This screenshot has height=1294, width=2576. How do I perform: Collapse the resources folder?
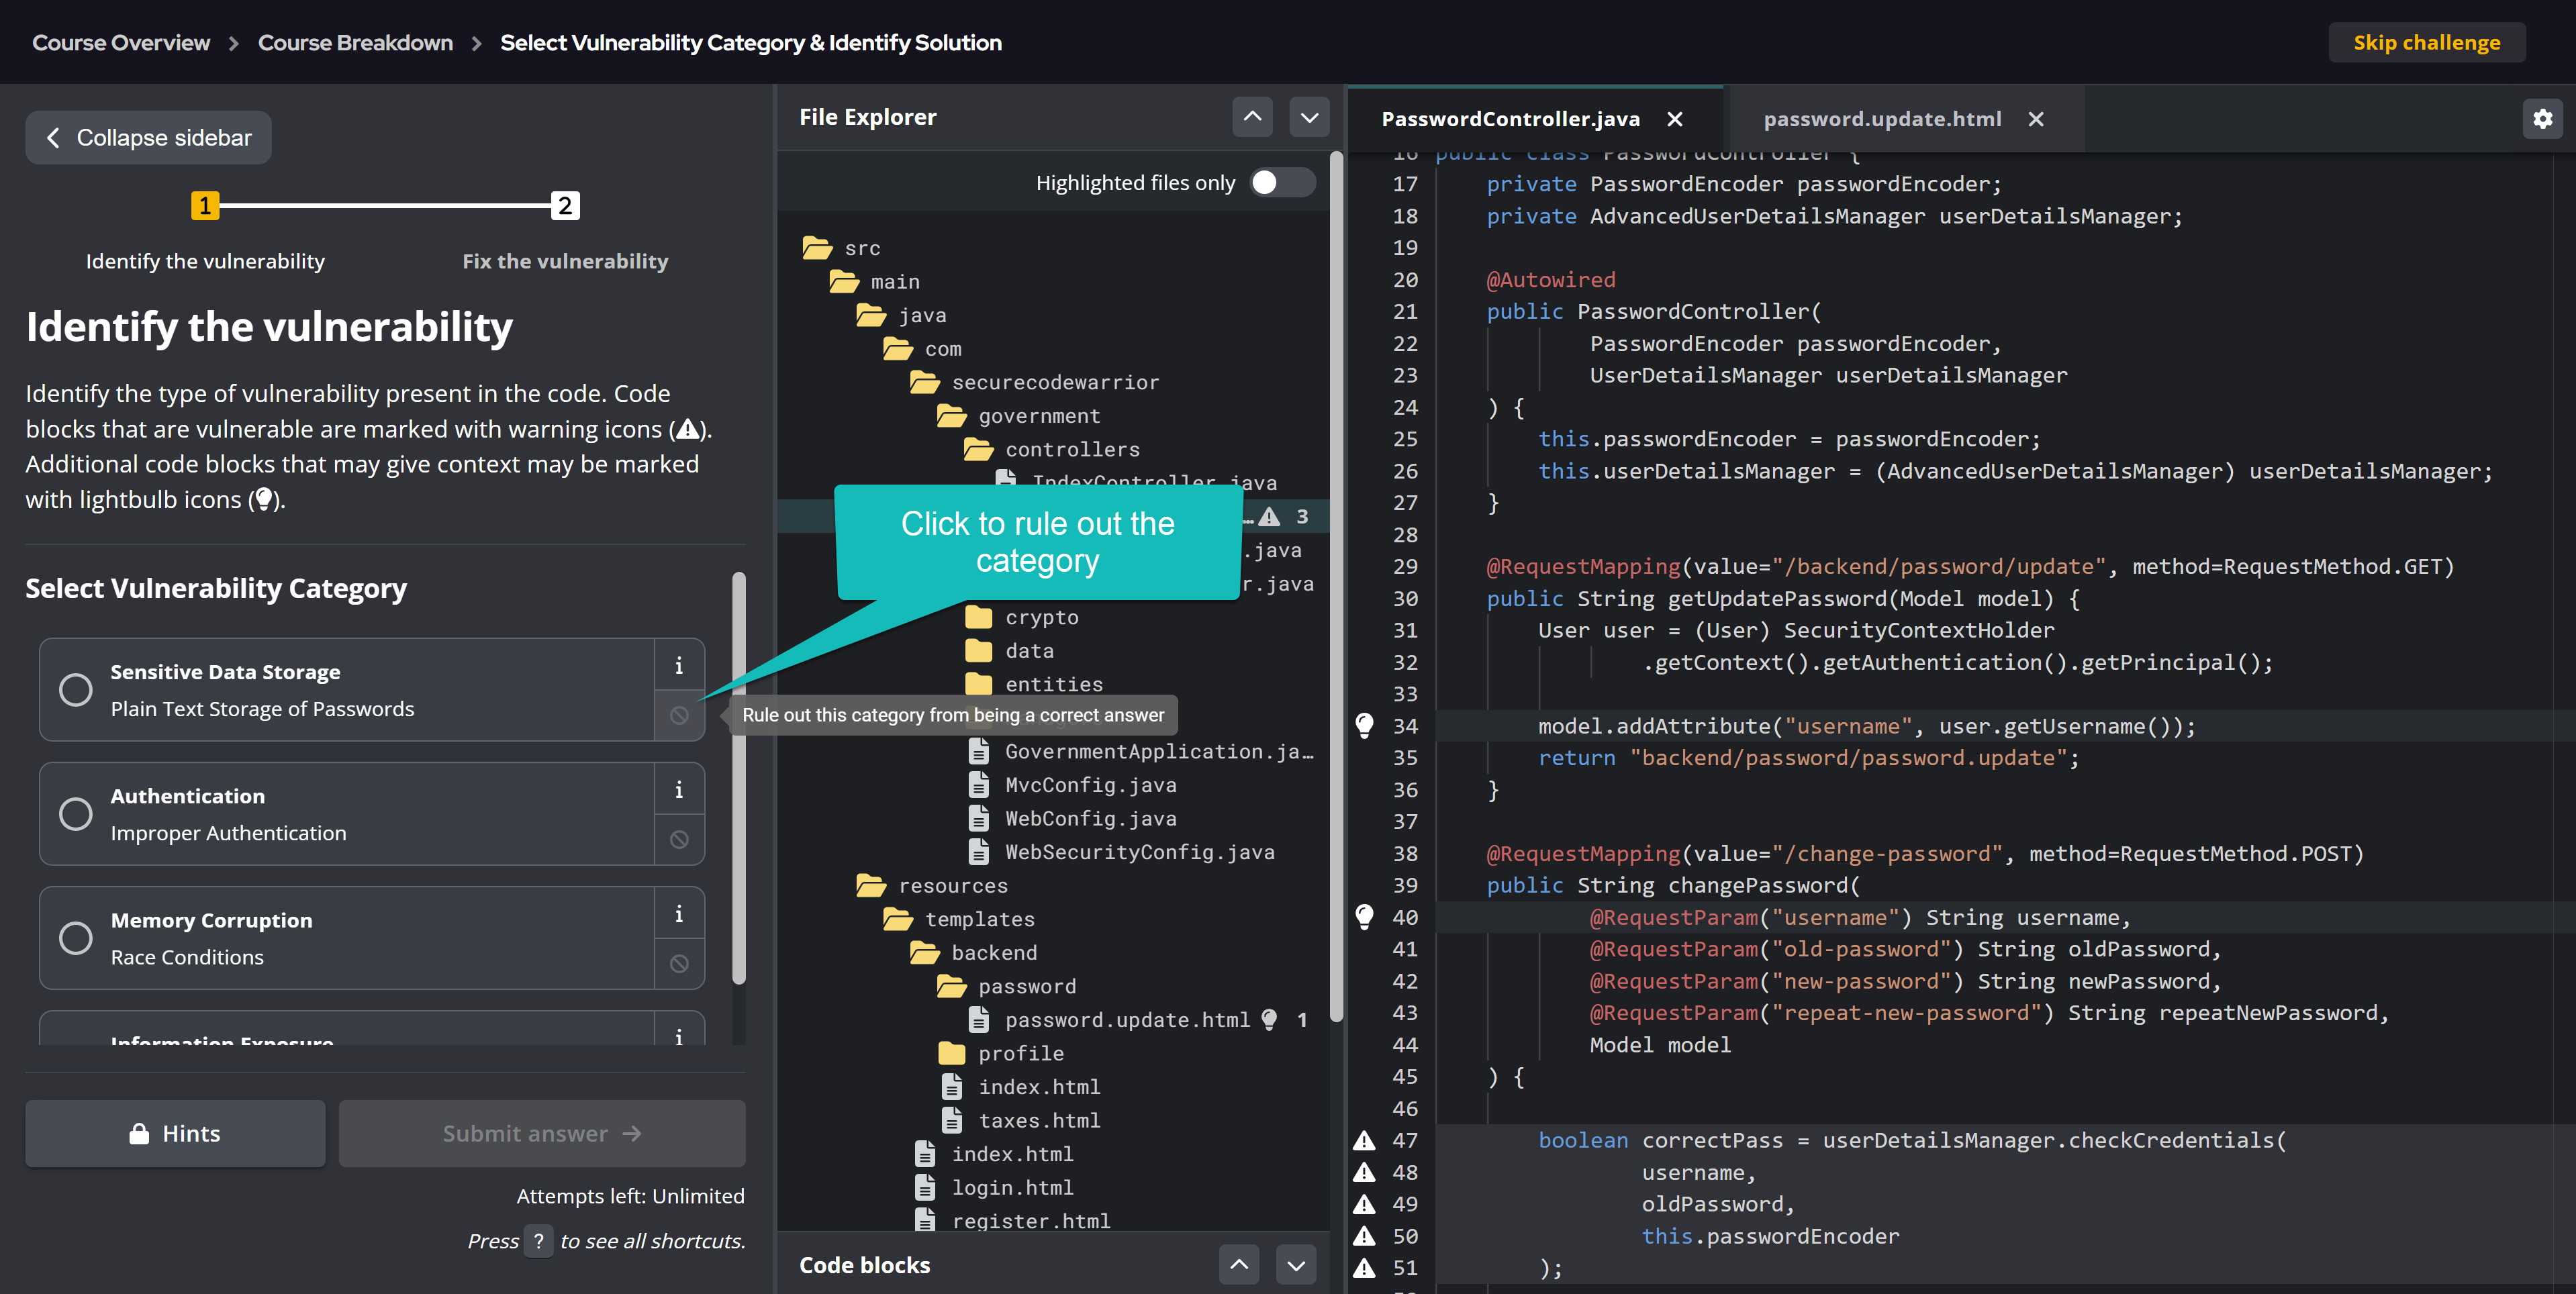[x=932, y=885]
